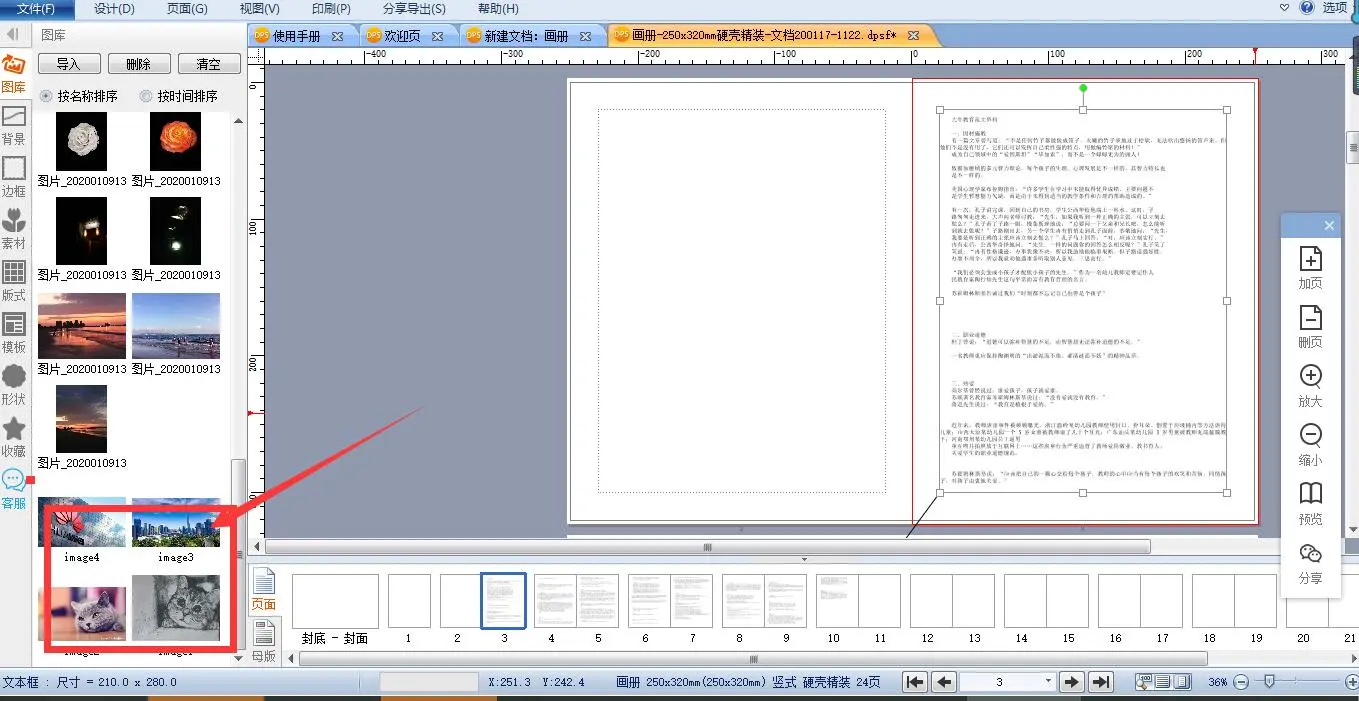This screenshot has width=1359, height=701.
Task: Click the zoom slider handle in status bar
Action: [1269, 682]
